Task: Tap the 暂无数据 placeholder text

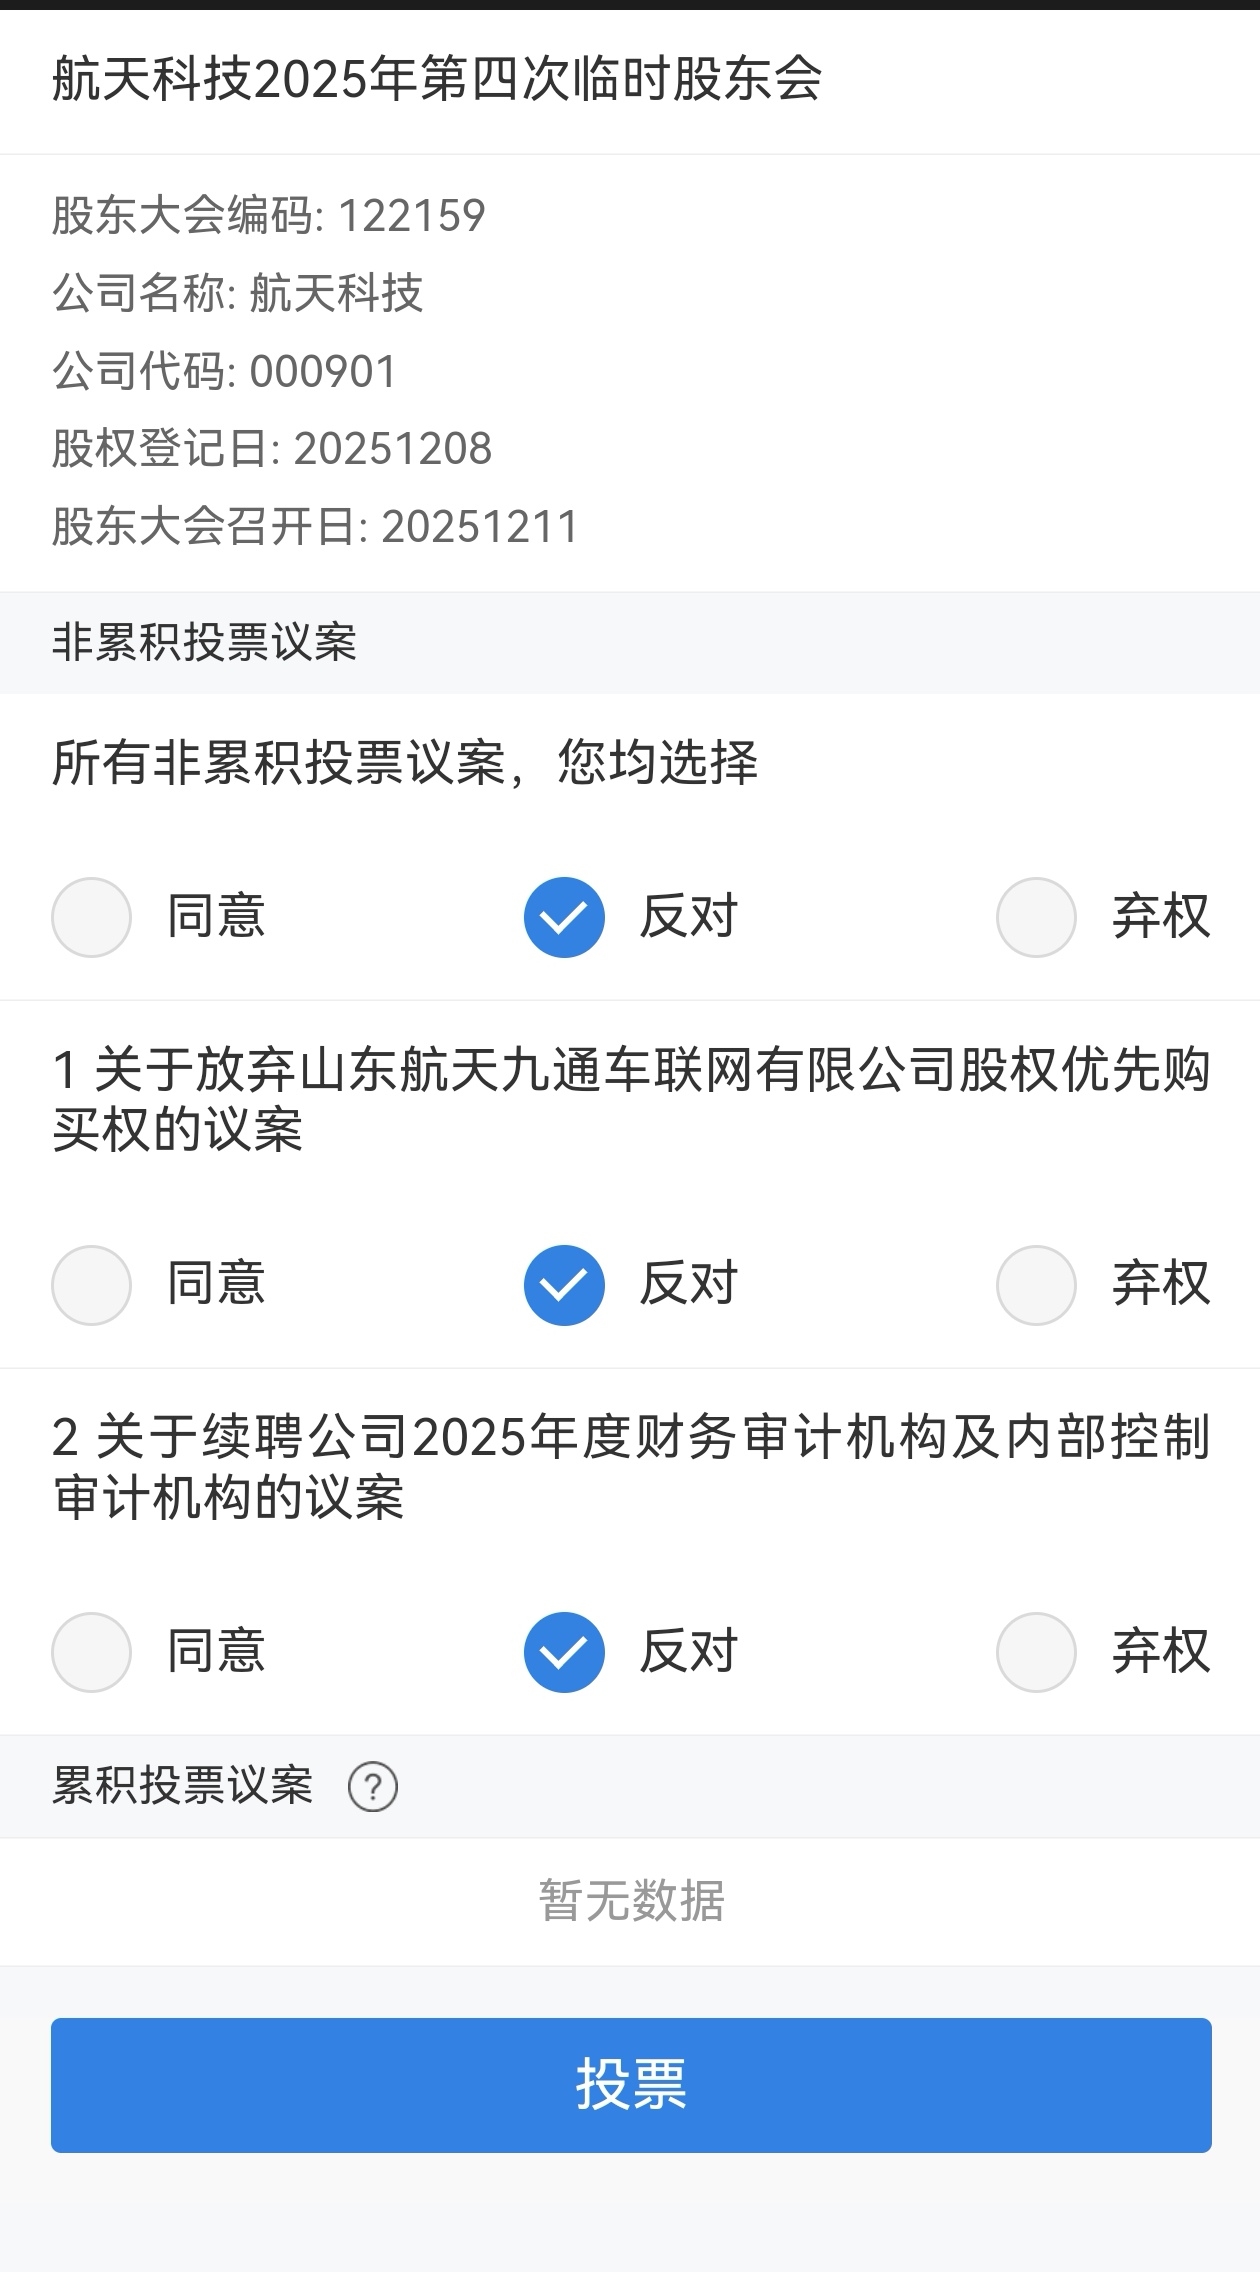Action: coord(631,1900)
